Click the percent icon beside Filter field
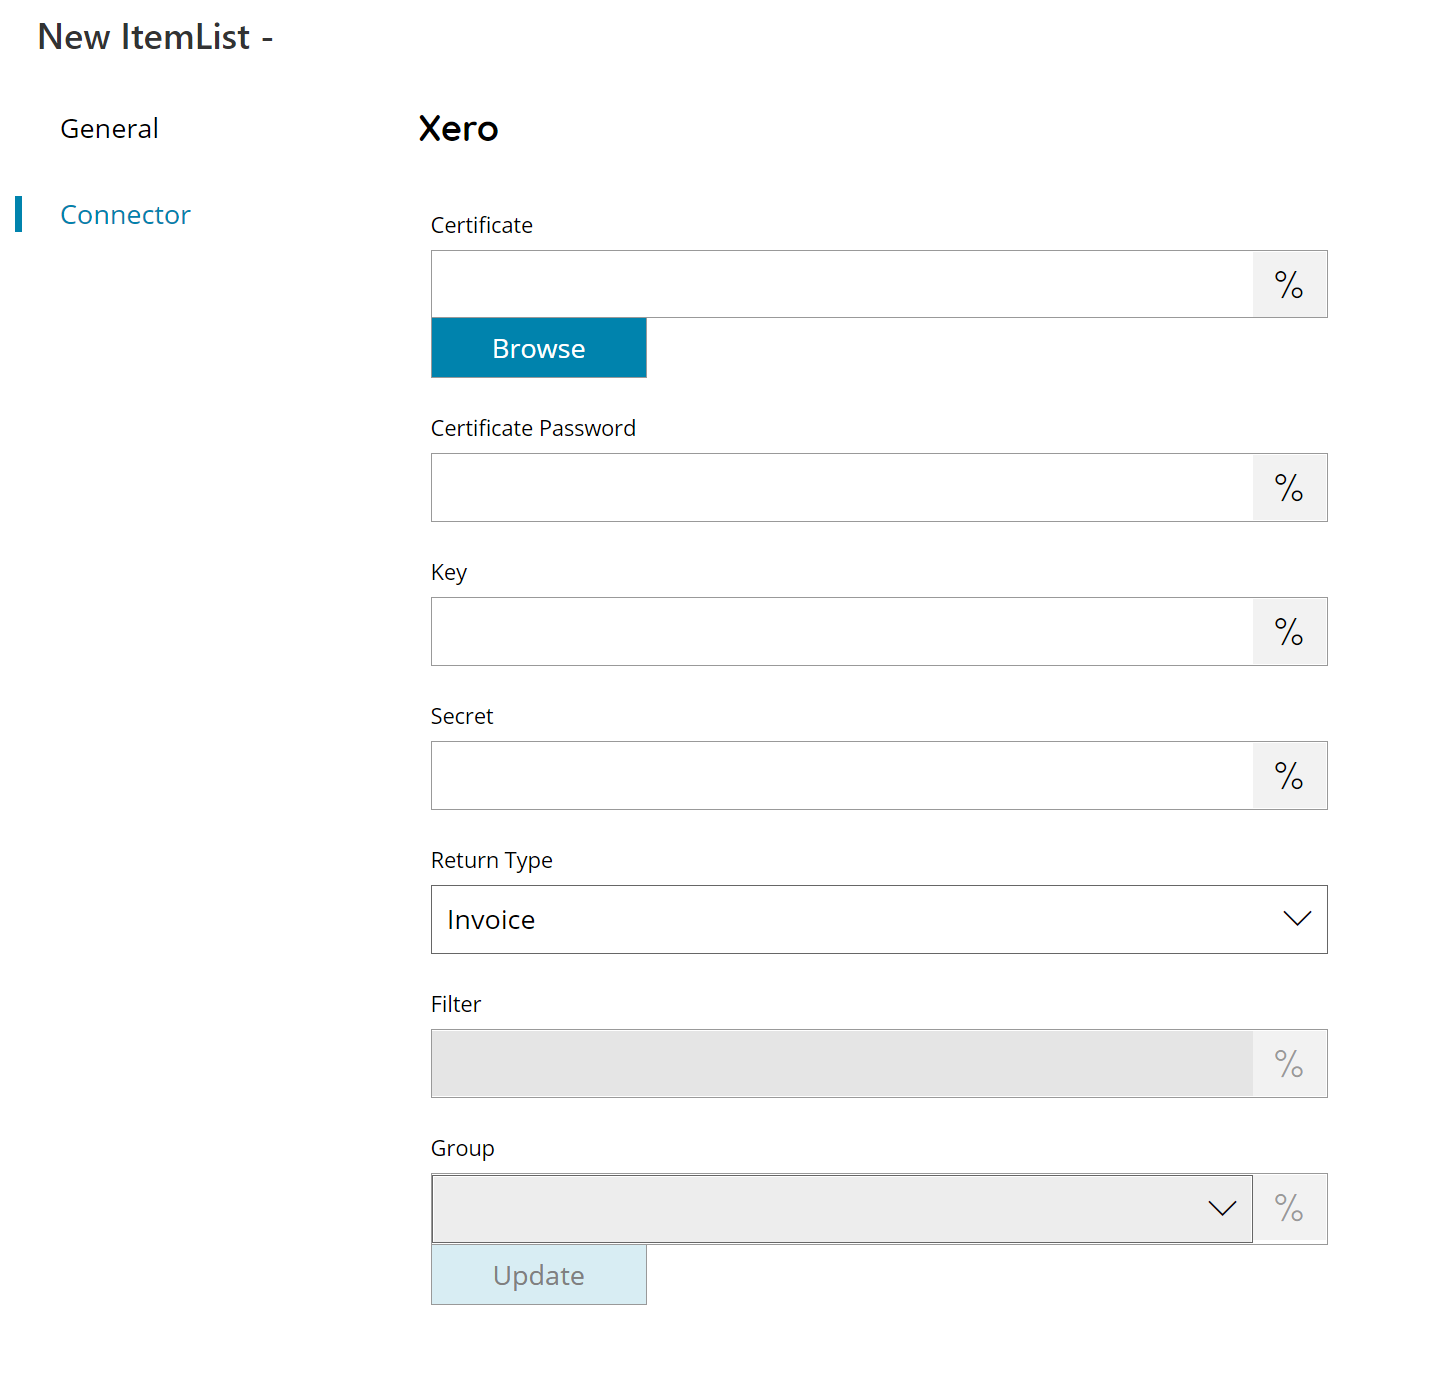Viewport: 1436px width, 1386px height. [1289, 1063]
